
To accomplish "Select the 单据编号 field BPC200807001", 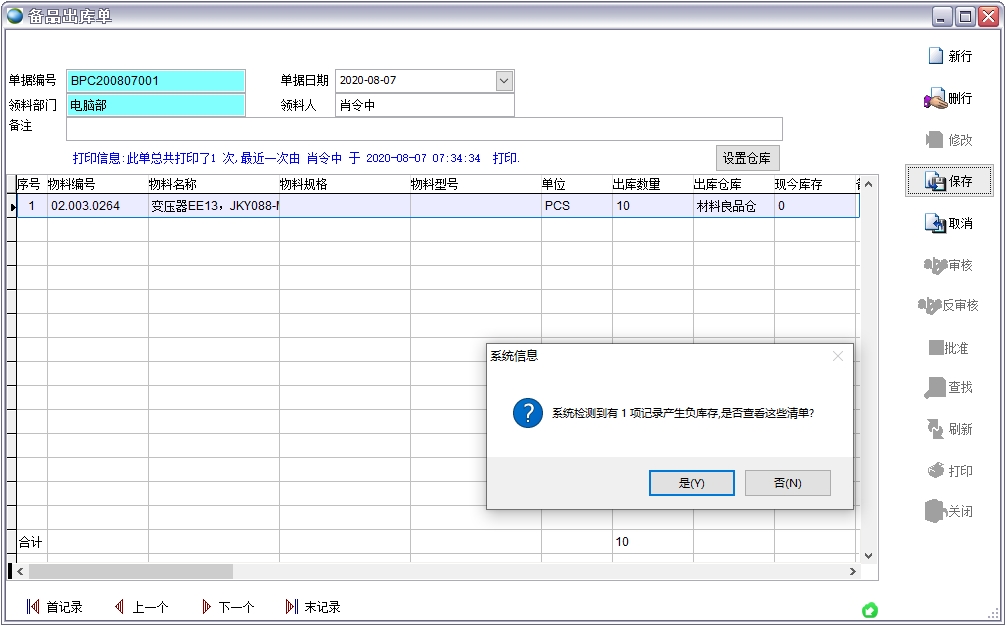I will [x=155, y=81].
